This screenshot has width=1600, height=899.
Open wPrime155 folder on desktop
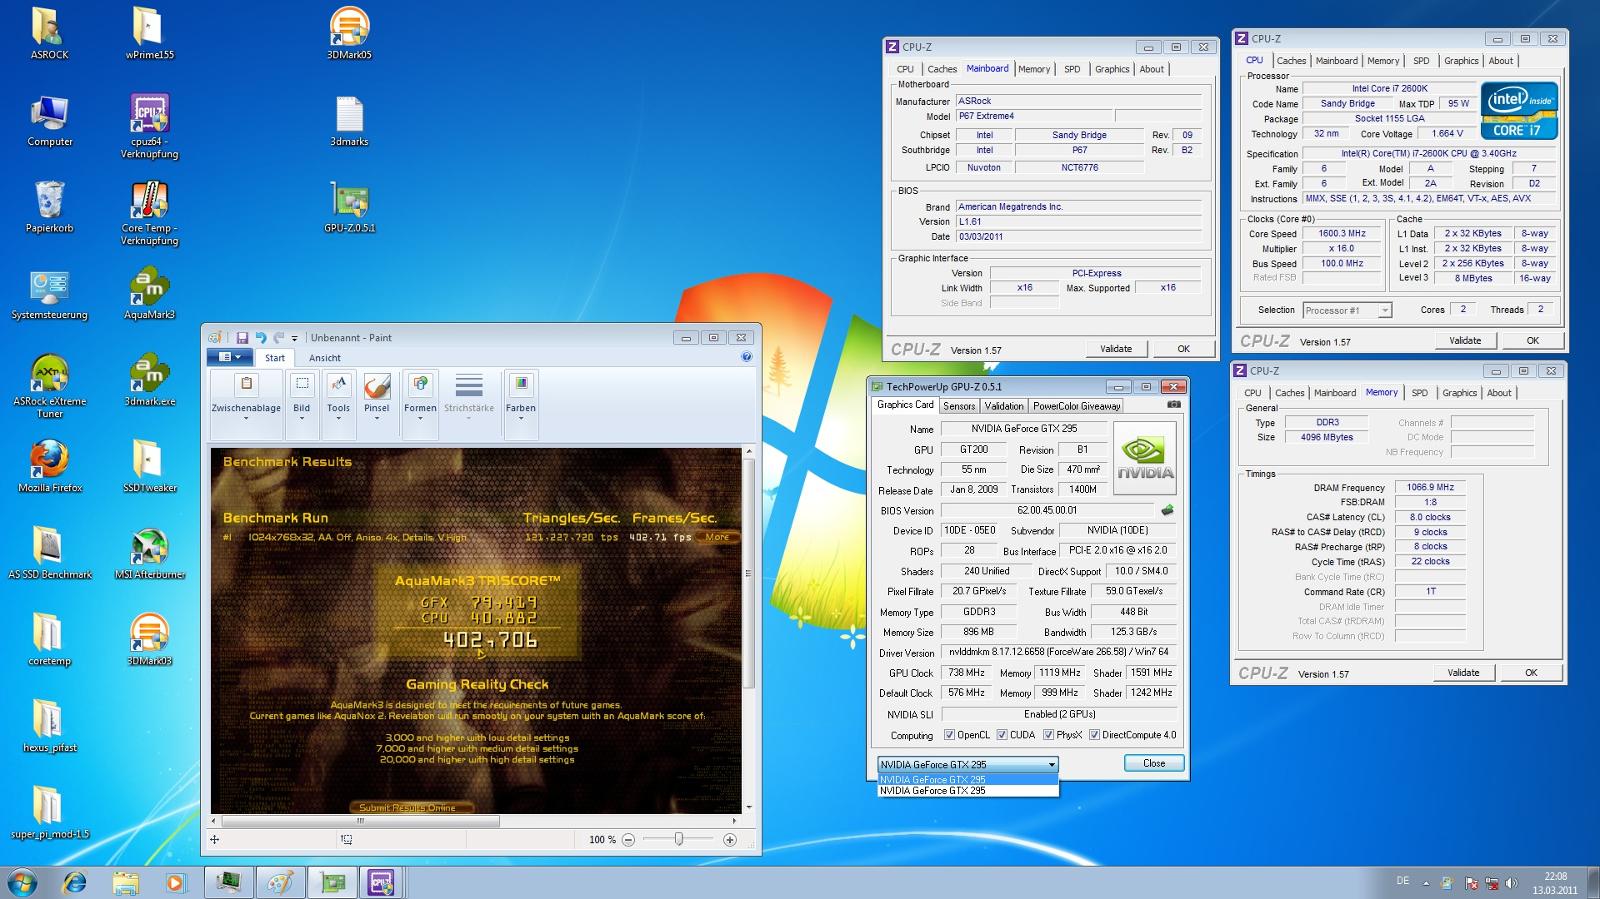[x=149, y=33]
